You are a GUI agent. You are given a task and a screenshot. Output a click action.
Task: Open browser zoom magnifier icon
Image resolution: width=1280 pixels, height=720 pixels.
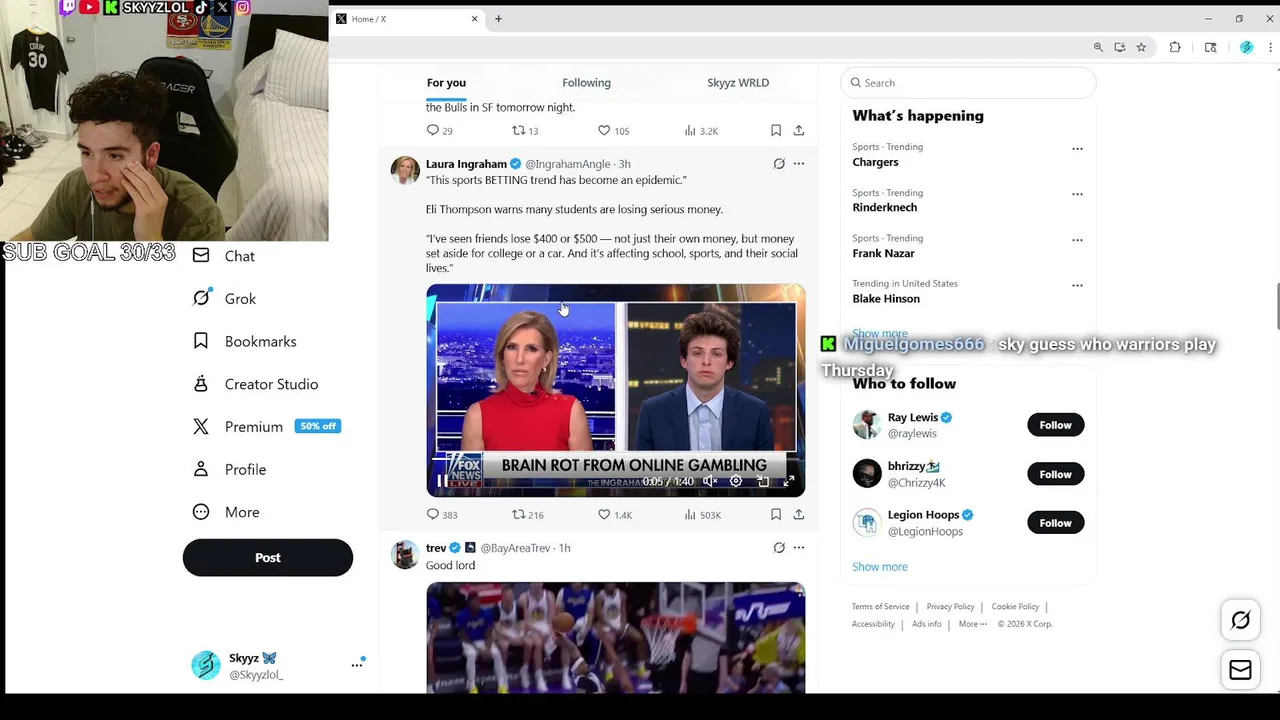tap(1098, 47)
